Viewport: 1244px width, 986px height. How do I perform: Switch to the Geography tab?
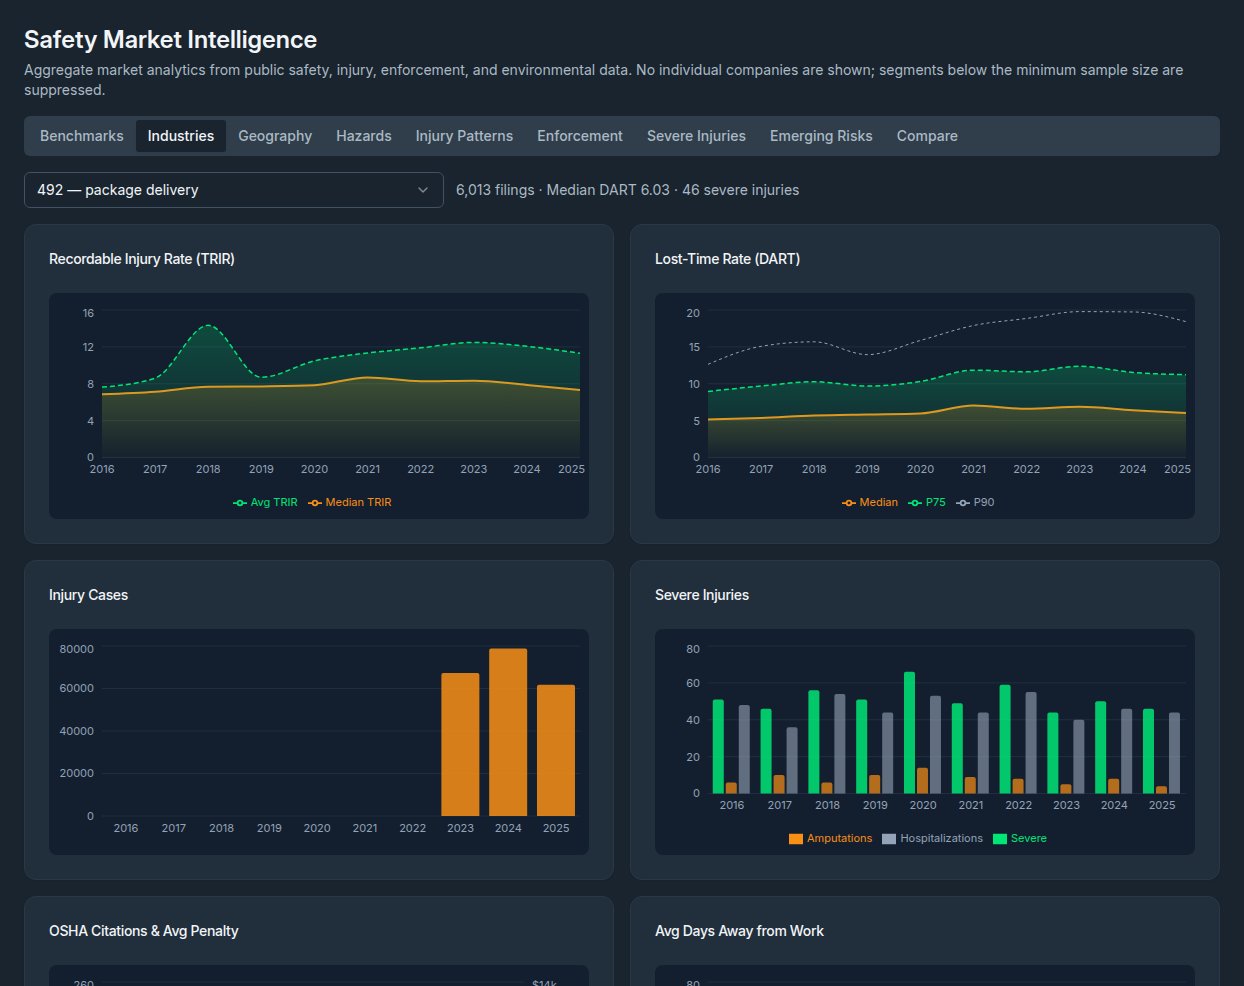(275, 136)
